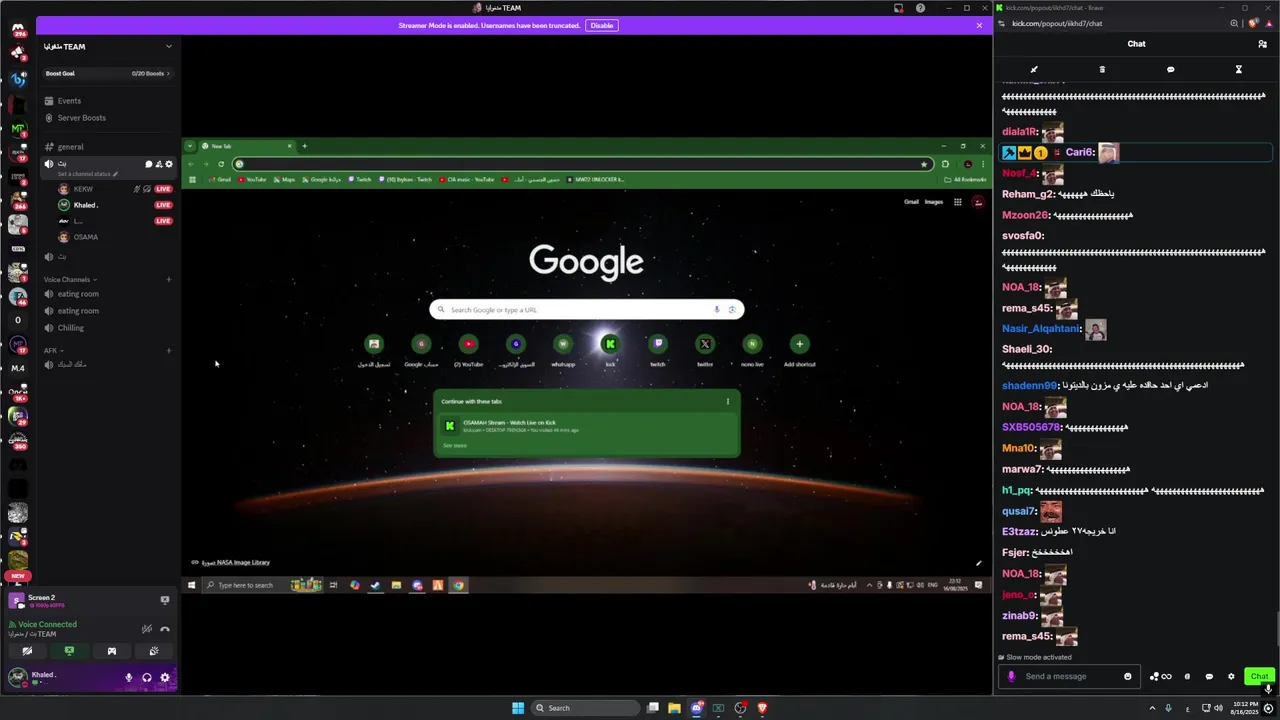The width and height of the screenshot is (1280, 720).
Task: Open emoji picker in Kick chat
Action: [1128, 676]
